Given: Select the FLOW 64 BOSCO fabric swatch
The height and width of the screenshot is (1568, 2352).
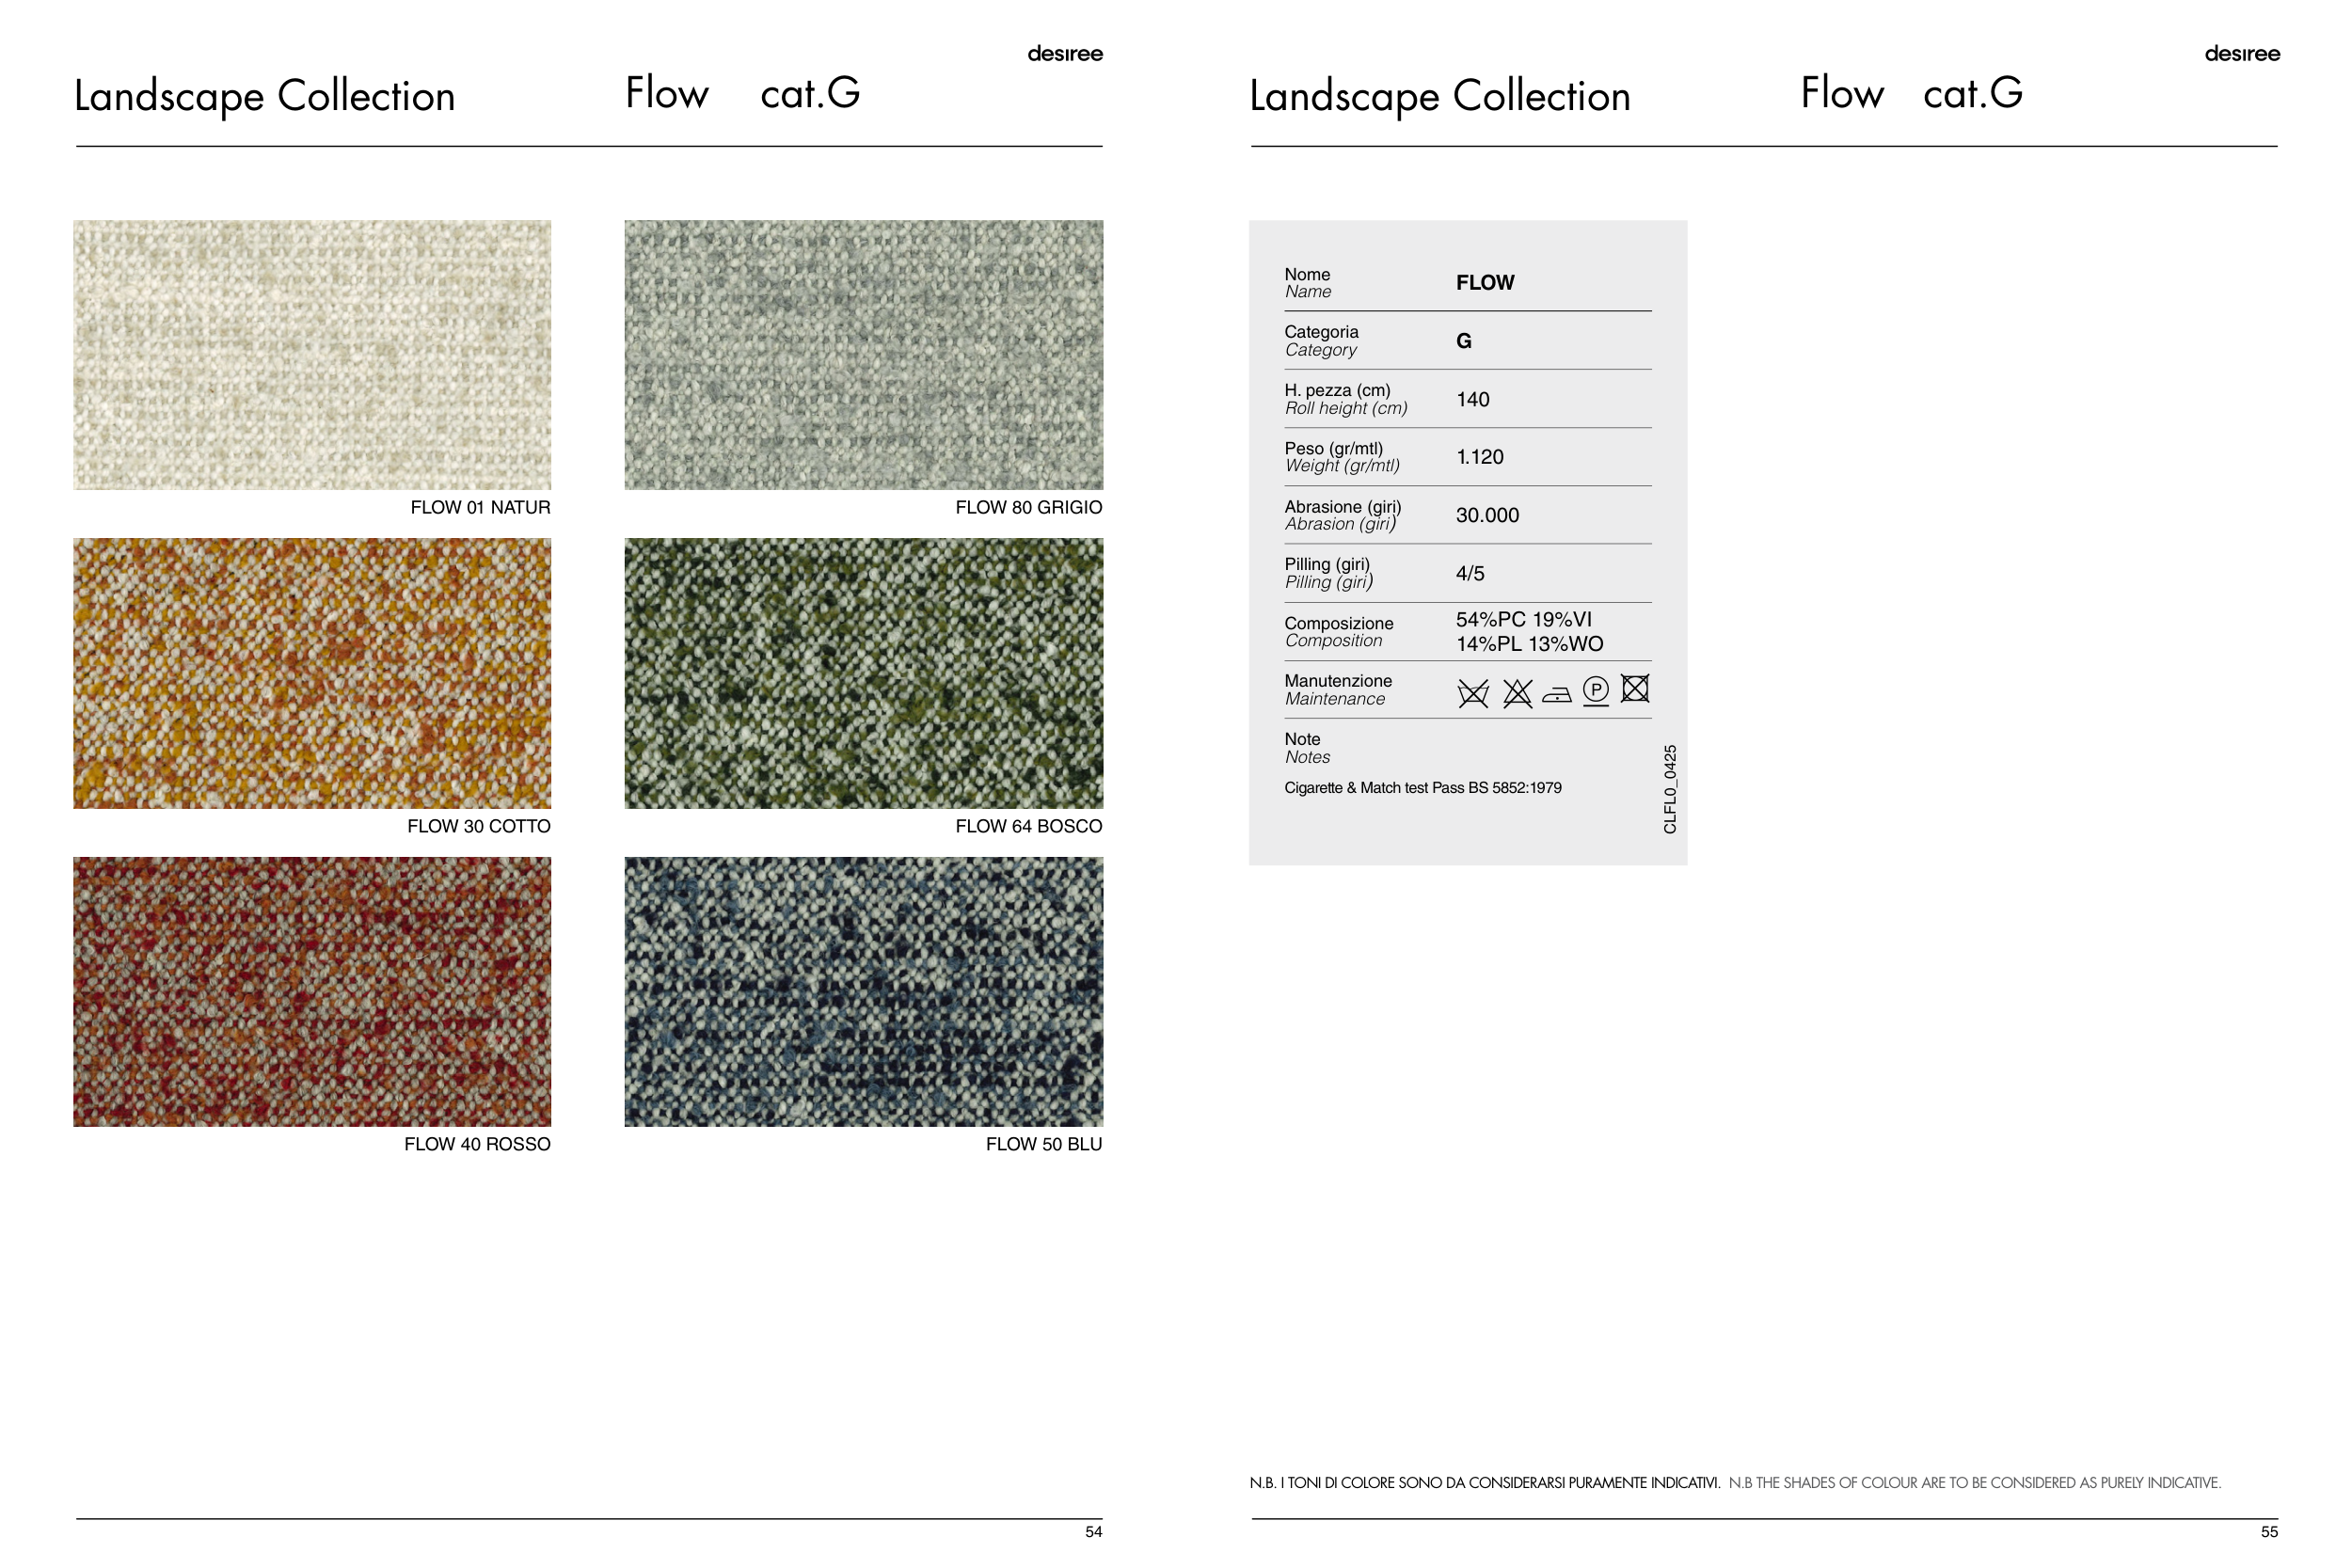Looking at the screenshot, I should click(x=863, y=673).
